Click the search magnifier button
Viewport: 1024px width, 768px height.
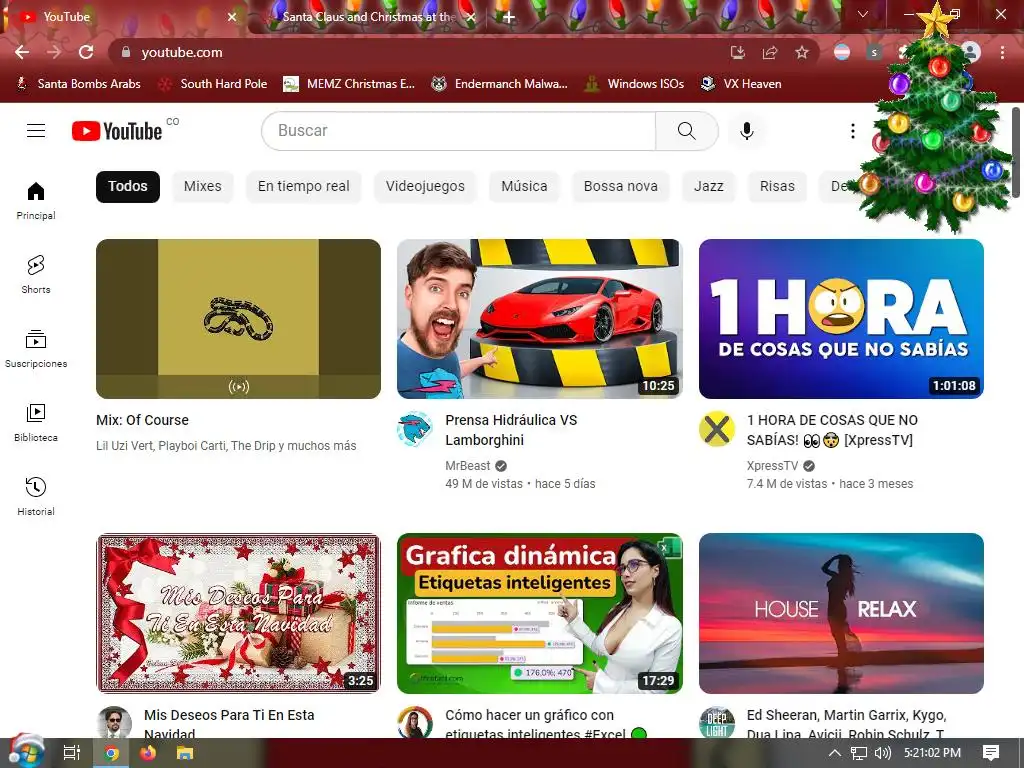point(686,131)
